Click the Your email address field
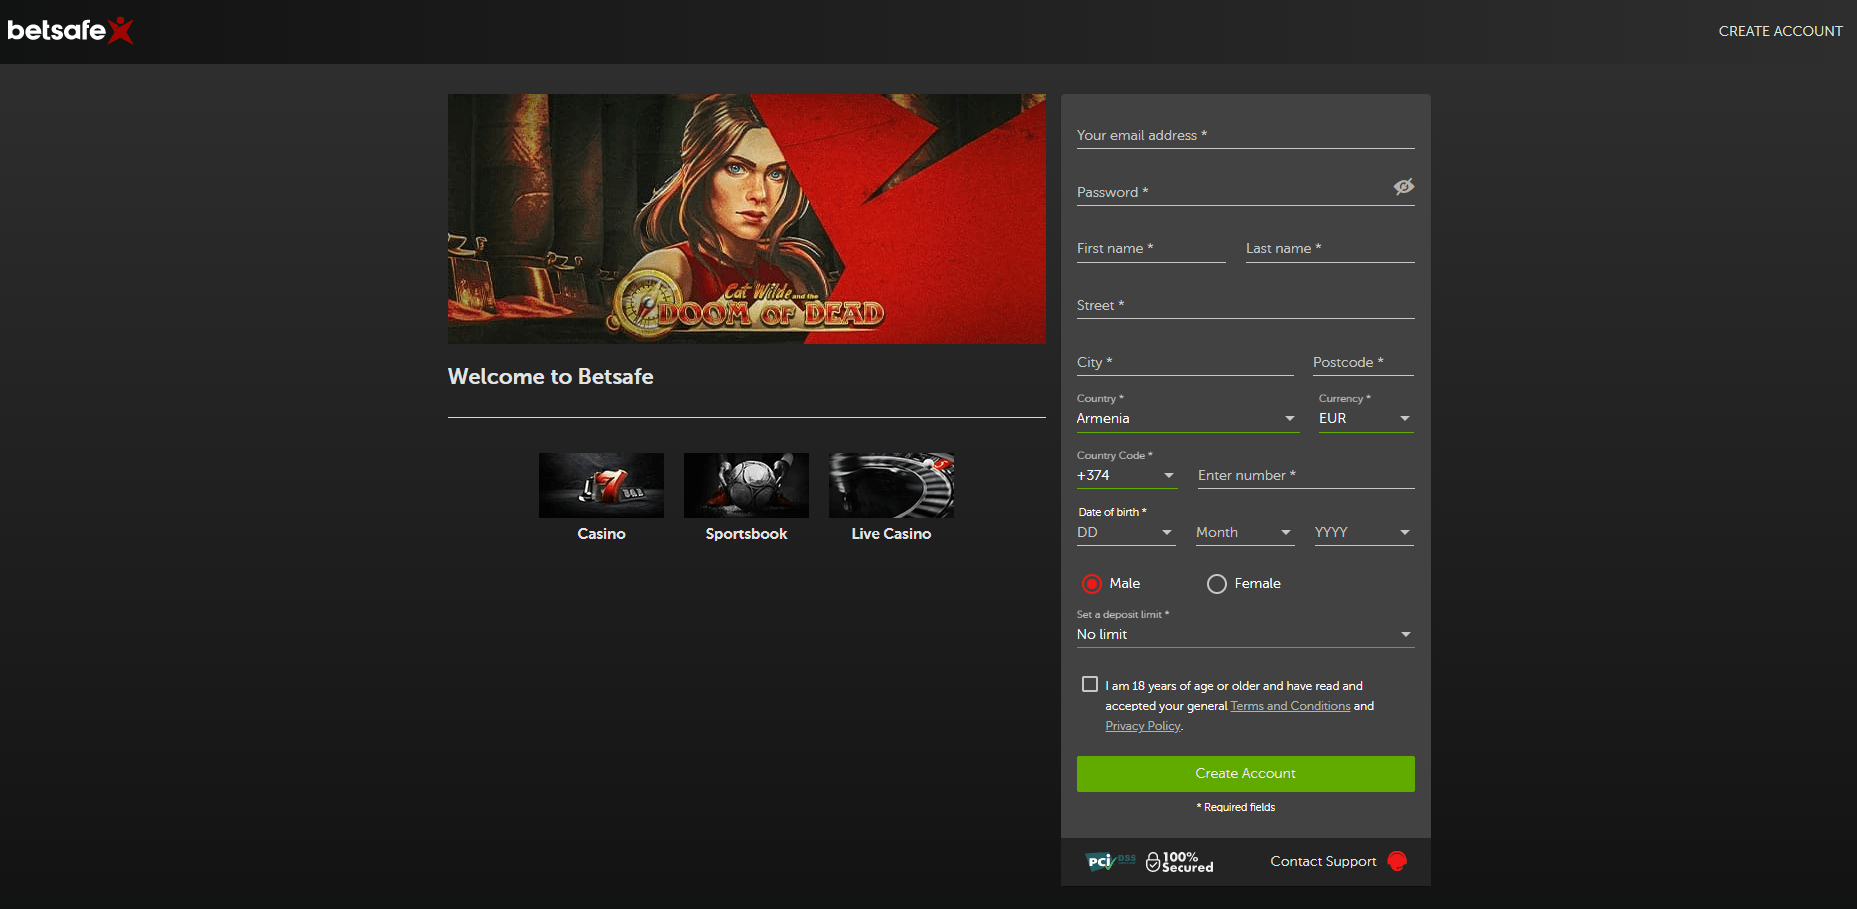 tap(1246, 135)
